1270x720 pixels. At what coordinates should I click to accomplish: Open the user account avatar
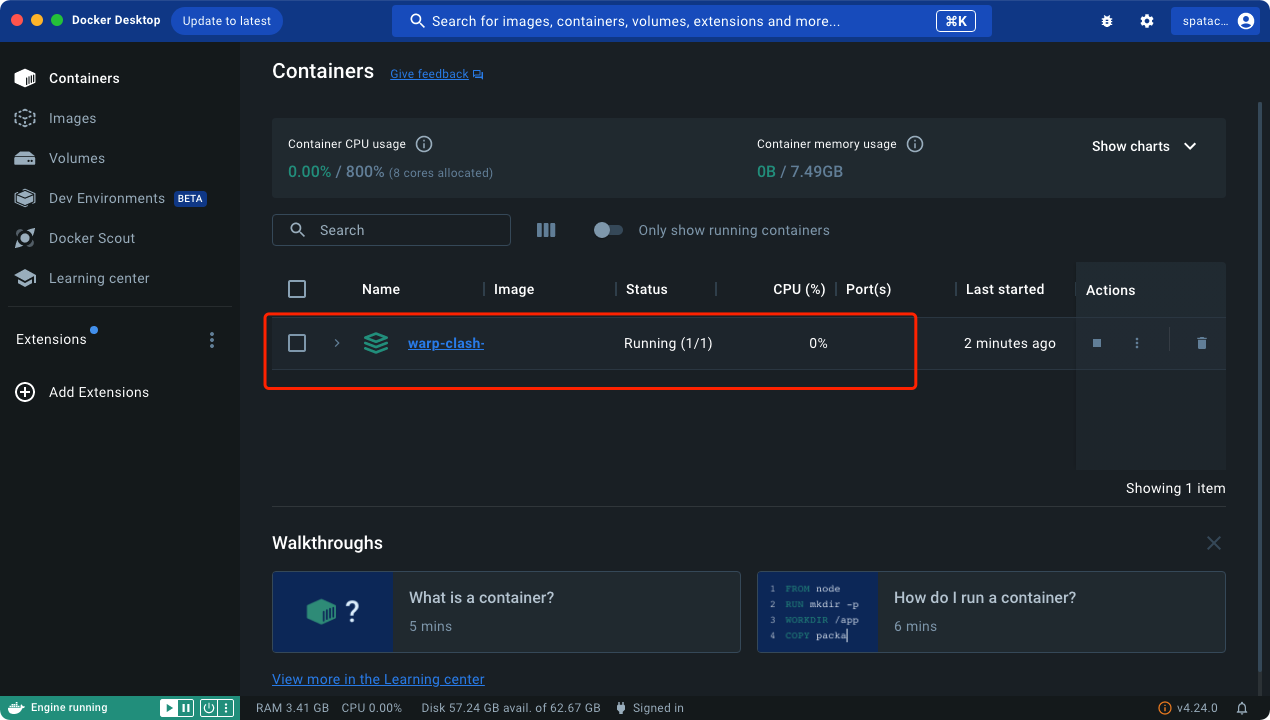pyautogui.click(x=1245, y=21)
